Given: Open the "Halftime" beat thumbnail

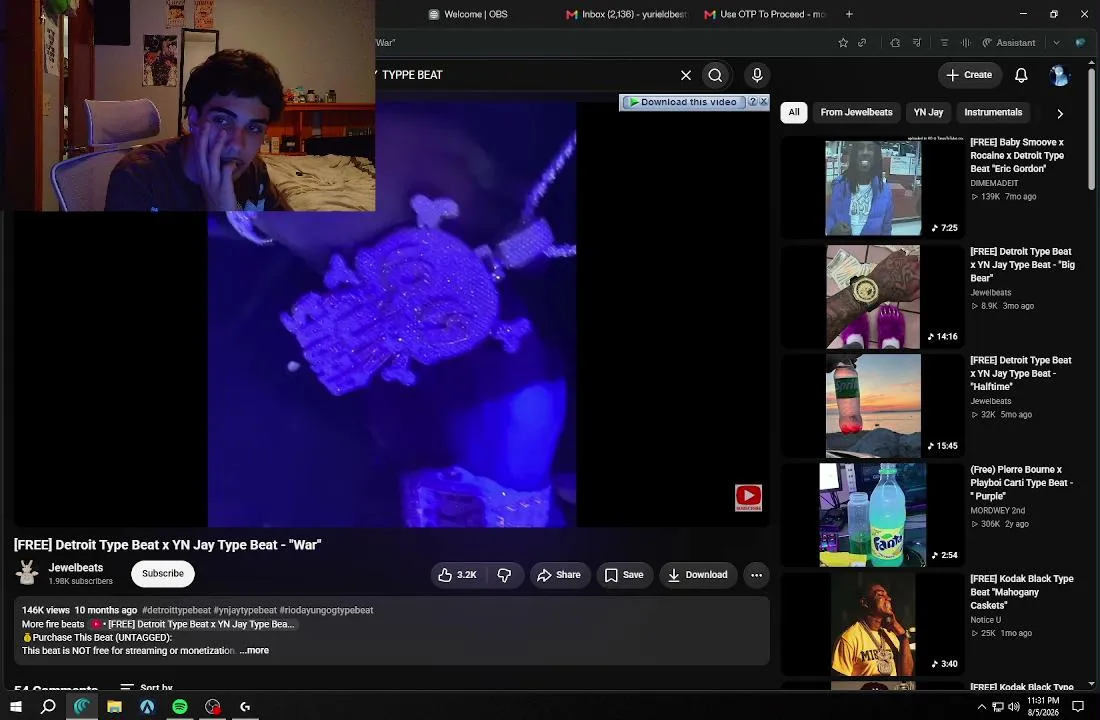Looking at the screenshot, I should [873, 406].
